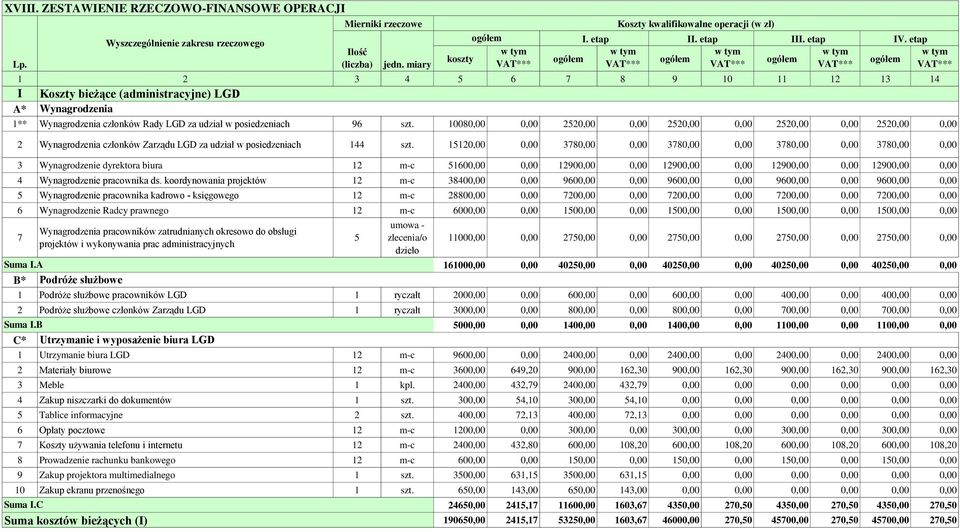Click 'Prowadzenie rachunku bankowego'
The image size is (960, 532).
point(107,460)
